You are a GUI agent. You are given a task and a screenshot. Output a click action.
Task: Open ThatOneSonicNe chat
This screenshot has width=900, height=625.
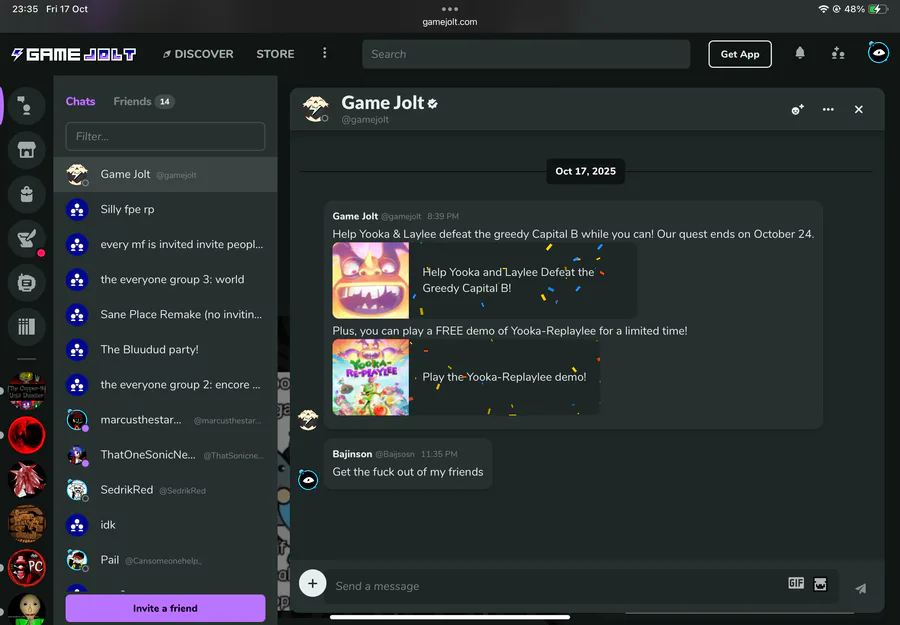point(165,455)
